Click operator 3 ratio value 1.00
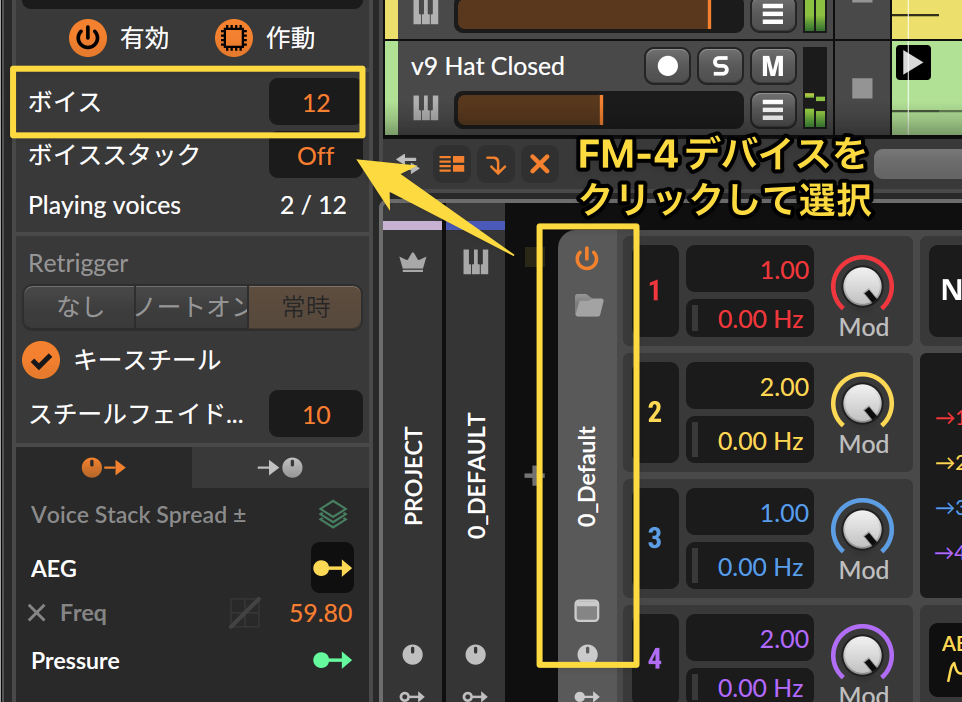The height and width of the screenshot is (702, 962). pos(750,512)
